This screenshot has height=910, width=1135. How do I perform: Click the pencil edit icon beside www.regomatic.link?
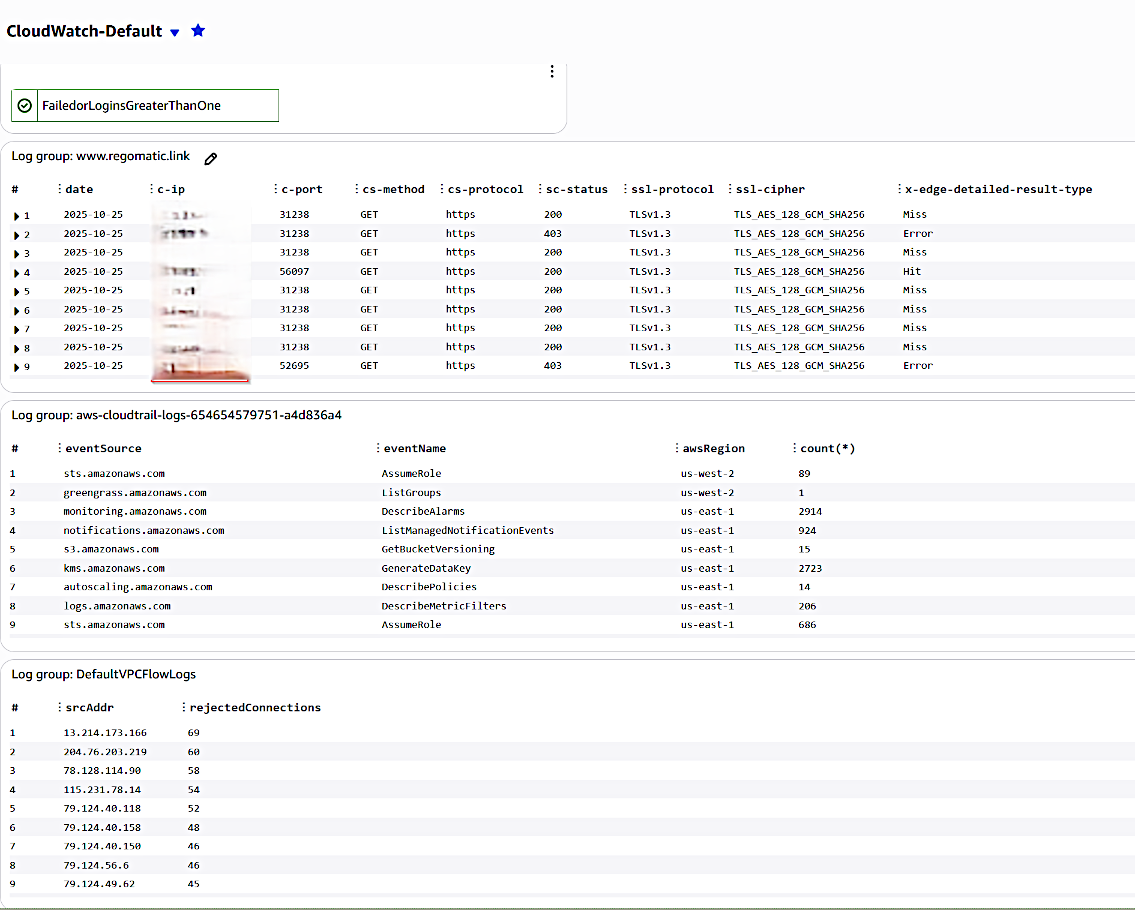pyautogui.click(x=210, y=158)
